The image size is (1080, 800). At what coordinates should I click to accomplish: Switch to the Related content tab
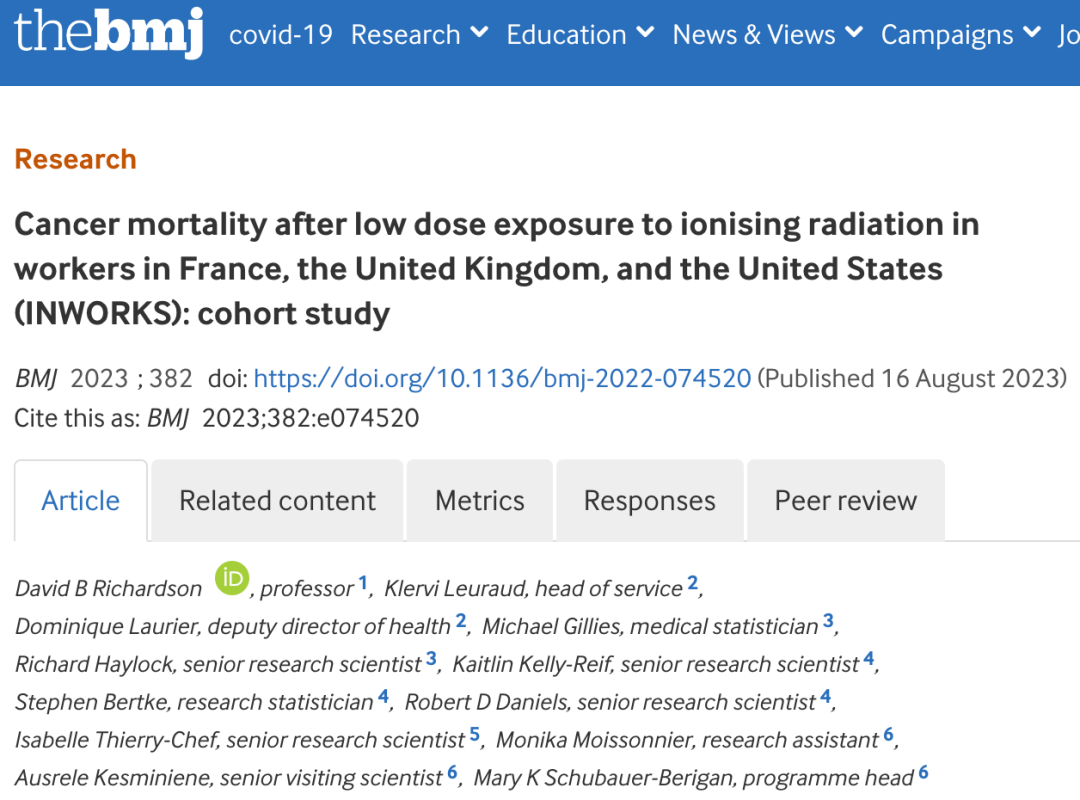point(277,501)
